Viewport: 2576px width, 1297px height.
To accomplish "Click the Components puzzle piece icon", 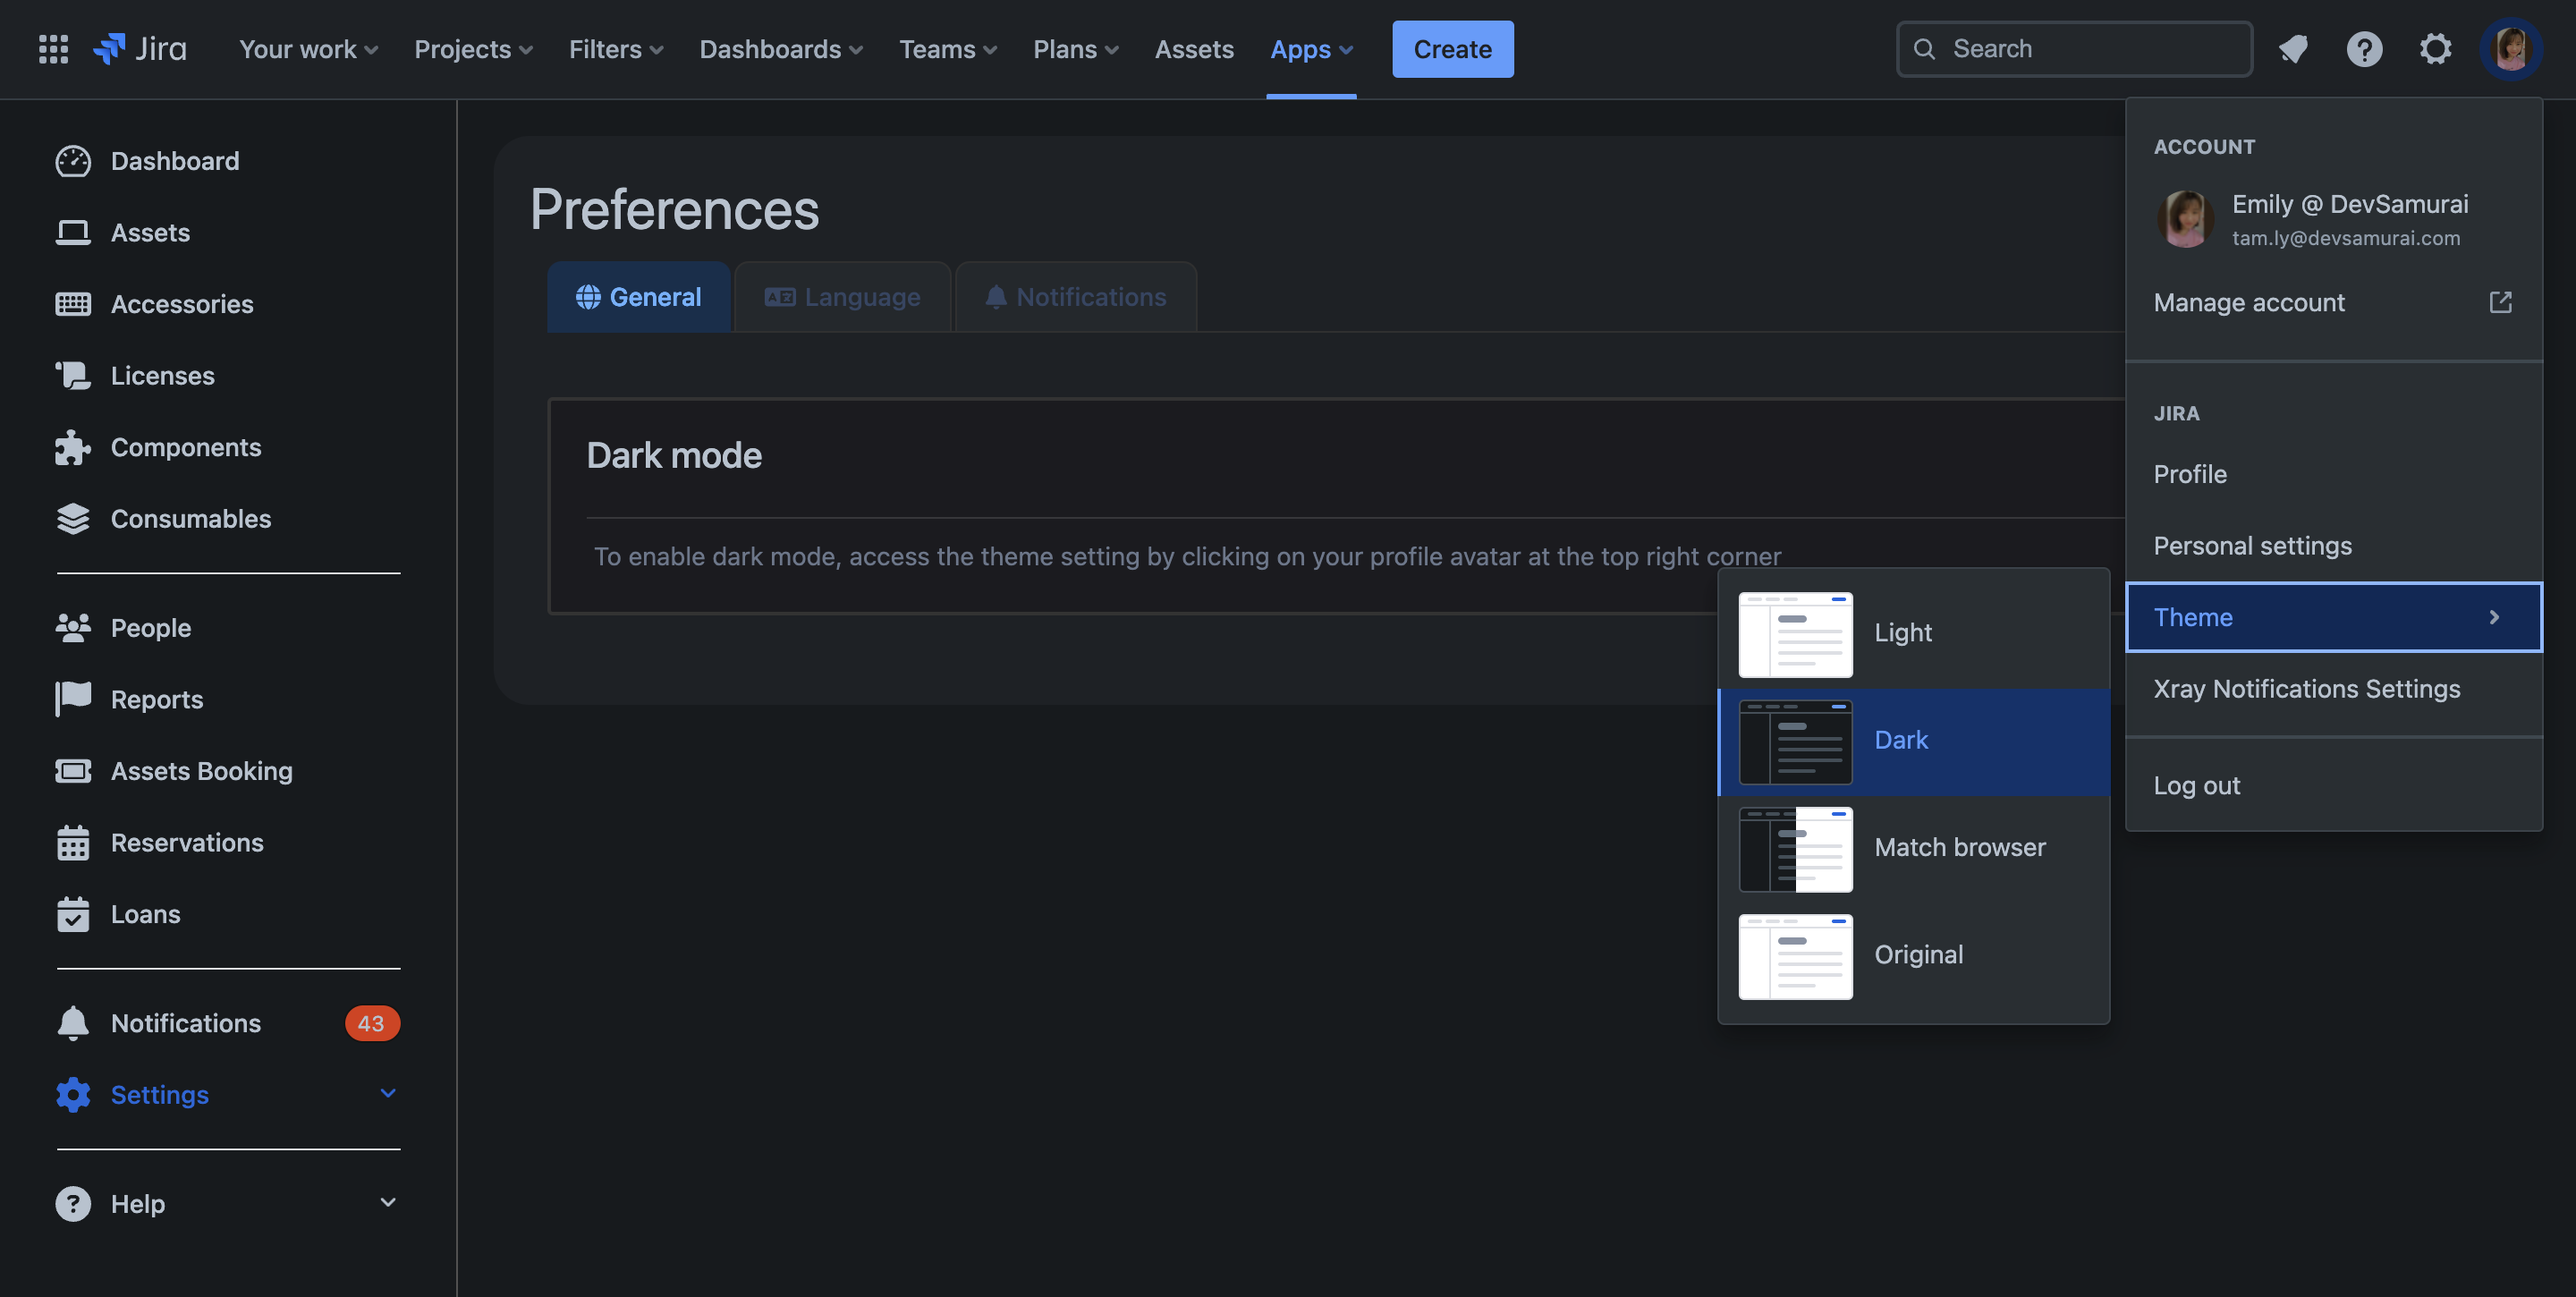I will tap(72, 447).
